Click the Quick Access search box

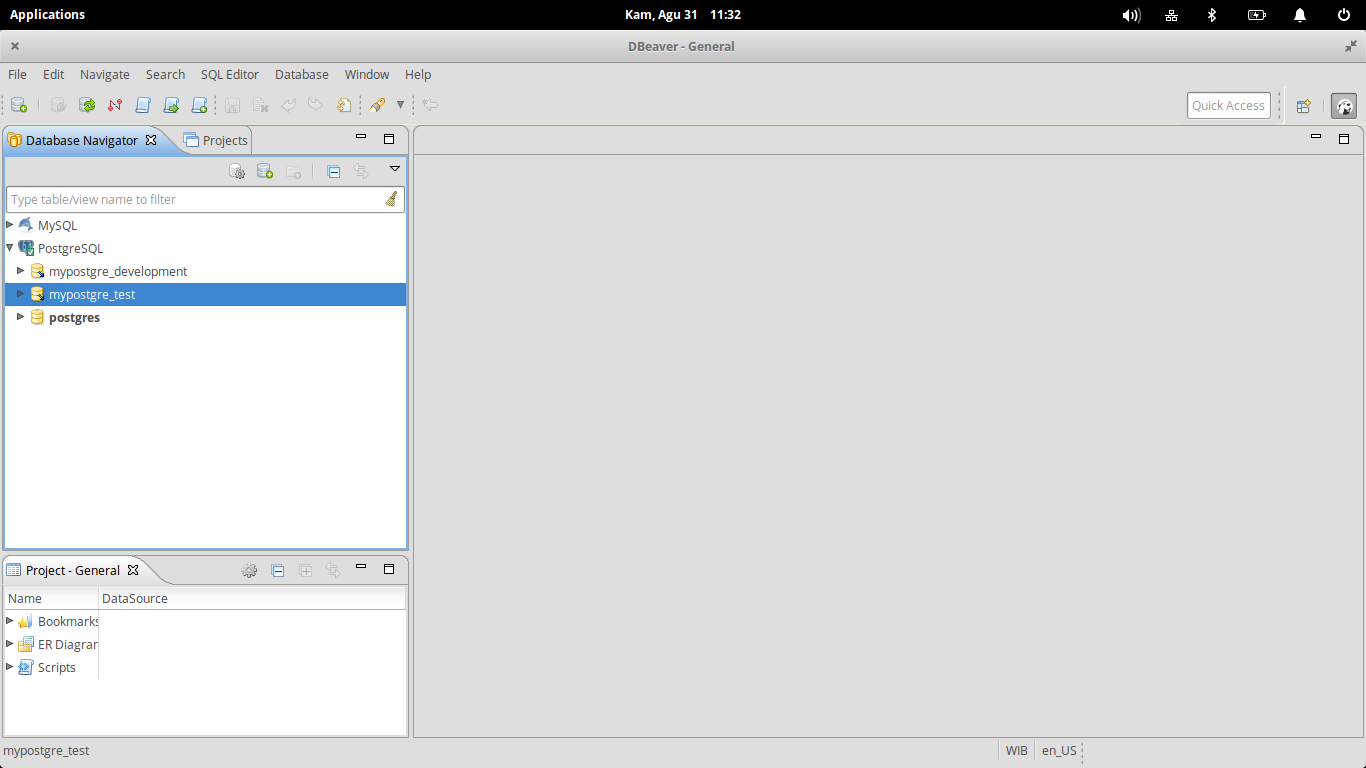(x=1229, y=105)
